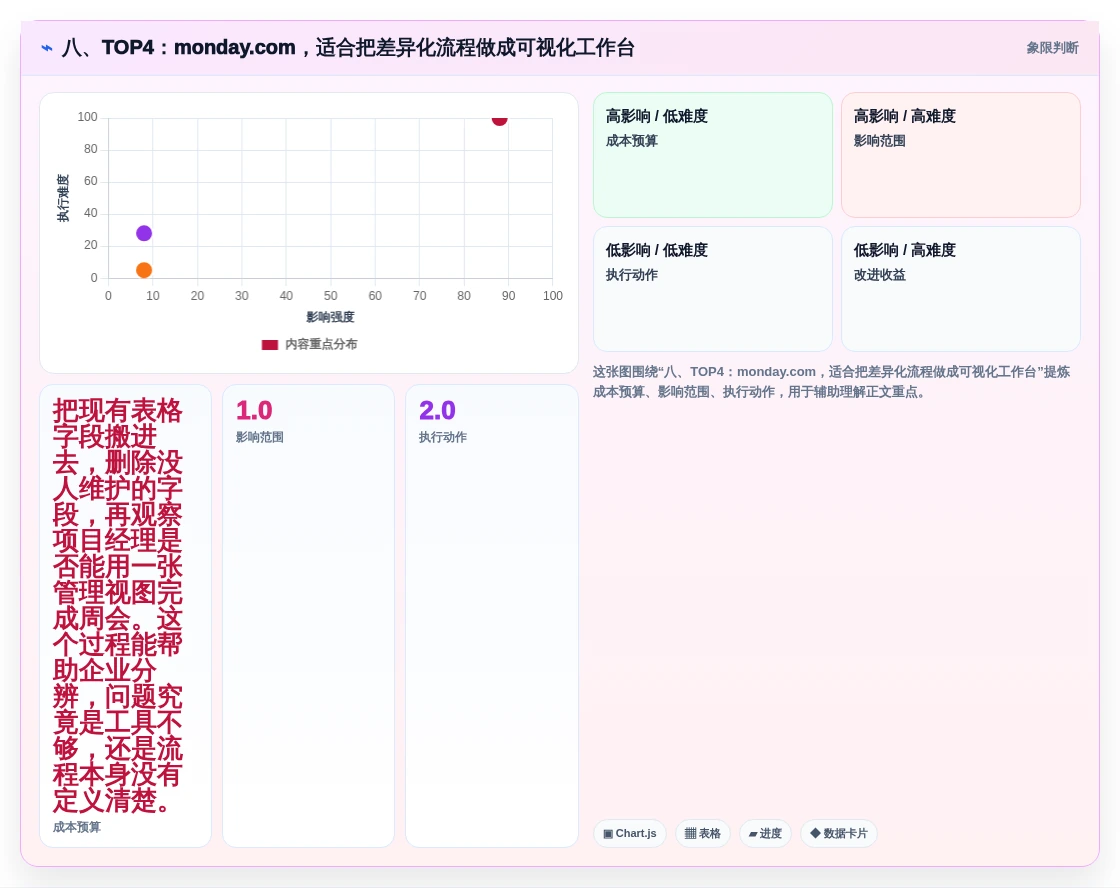
Task: Click the red data point at top of chart
Action: 499,120
